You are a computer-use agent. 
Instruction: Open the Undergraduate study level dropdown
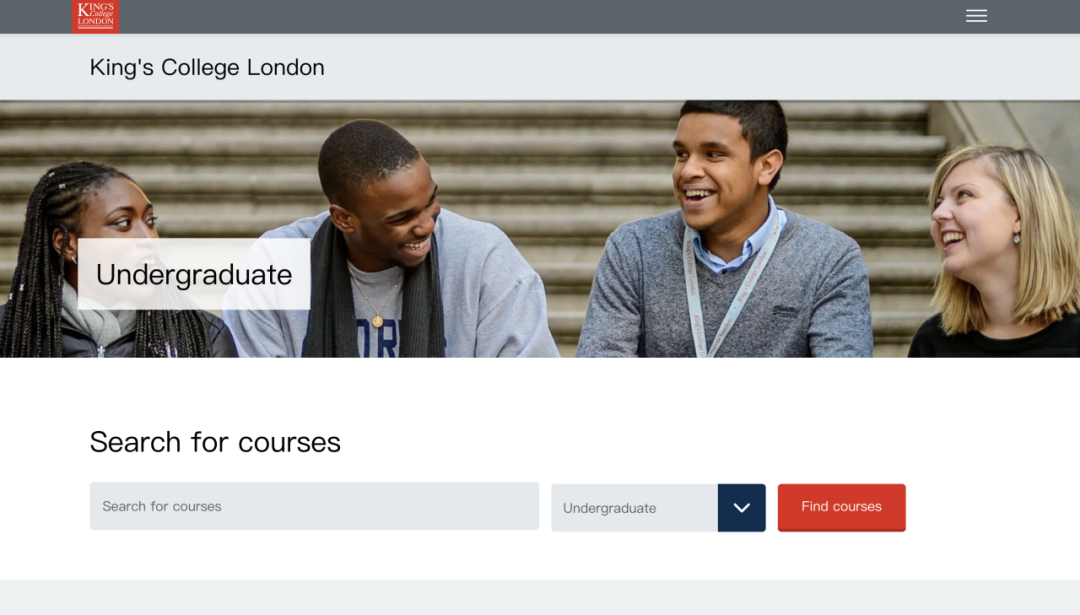coord(658,508)
